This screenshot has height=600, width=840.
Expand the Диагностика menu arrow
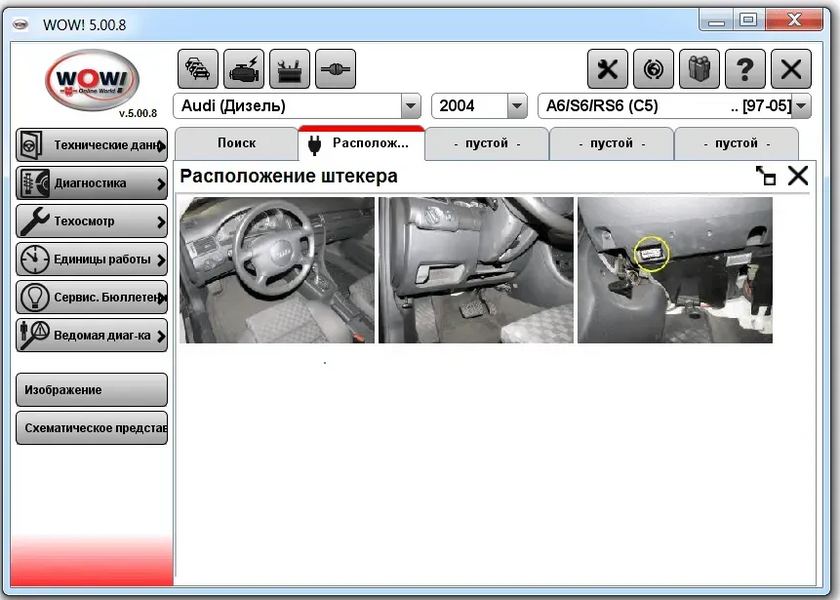pos(161,184)
